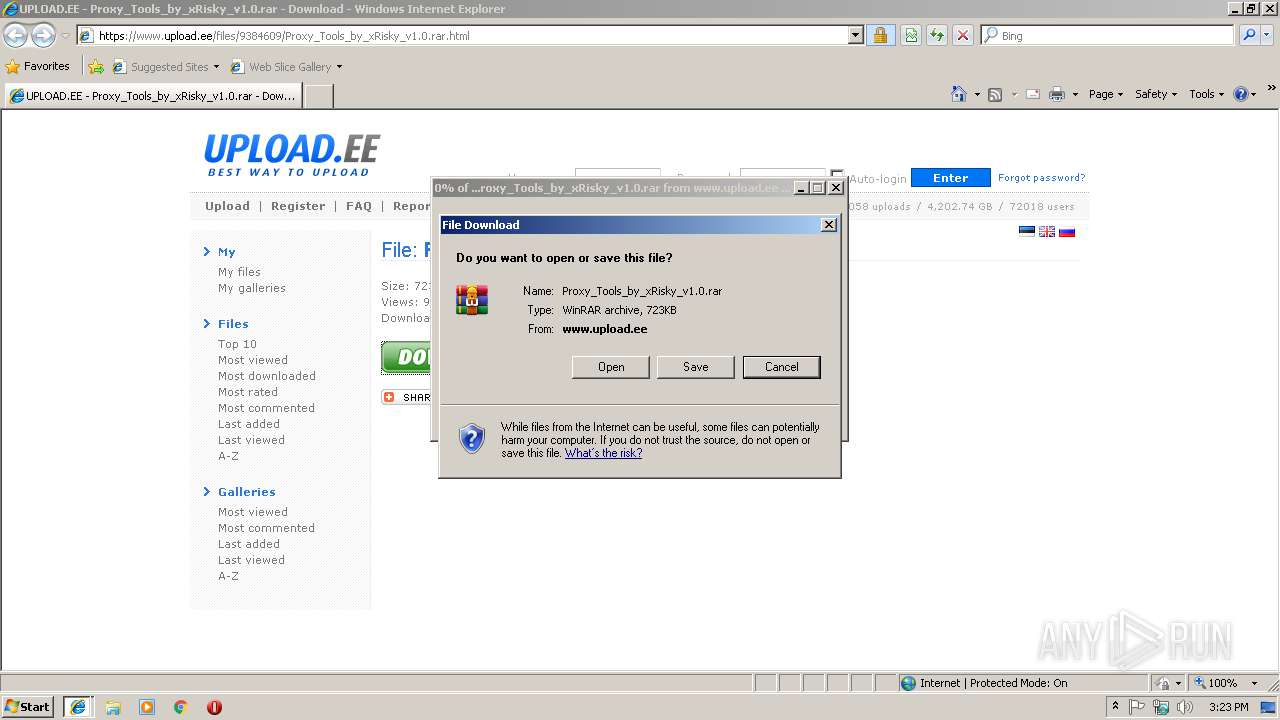1280x720 pixels.
Task: Click the Russian flag language icon
Action: [1067, 231]
